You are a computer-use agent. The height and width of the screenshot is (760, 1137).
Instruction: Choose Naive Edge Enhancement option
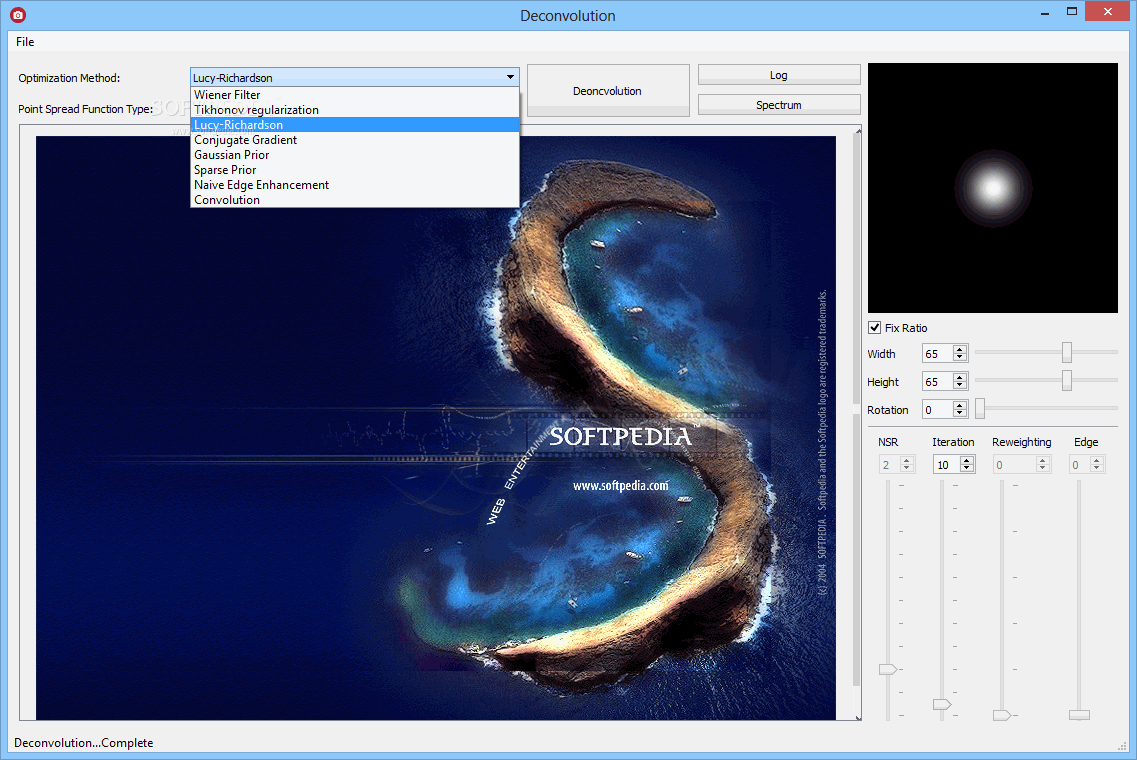[355, 185]
